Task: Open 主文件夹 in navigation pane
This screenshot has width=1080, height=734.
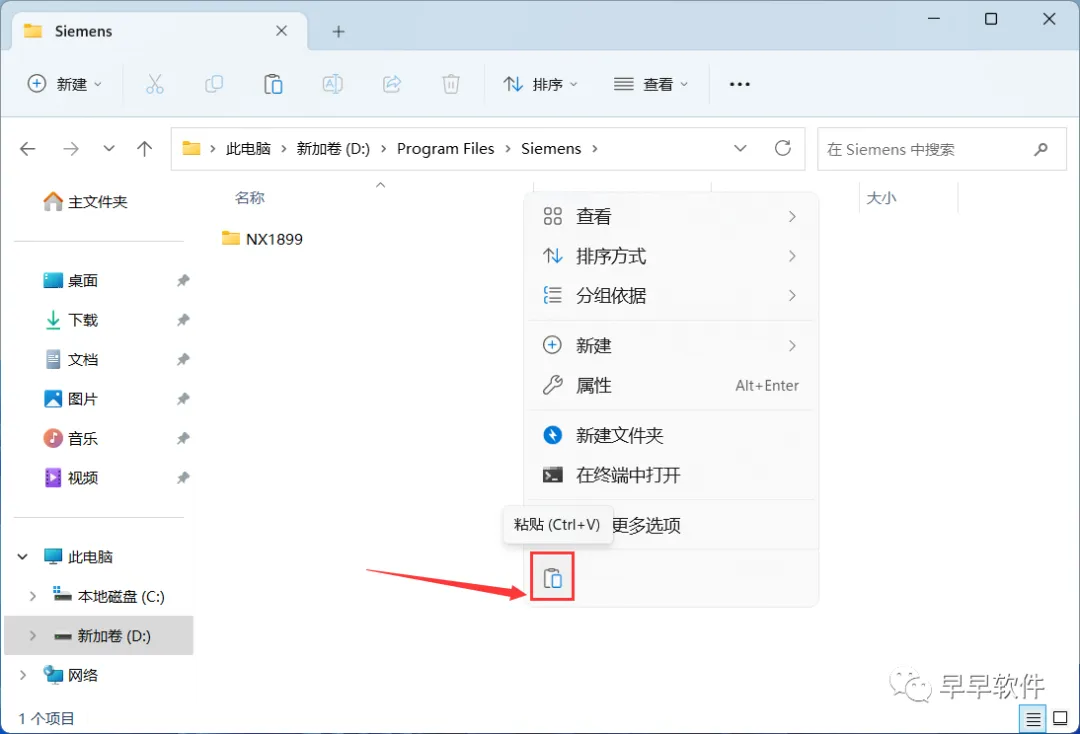Action: pos(85,202)
